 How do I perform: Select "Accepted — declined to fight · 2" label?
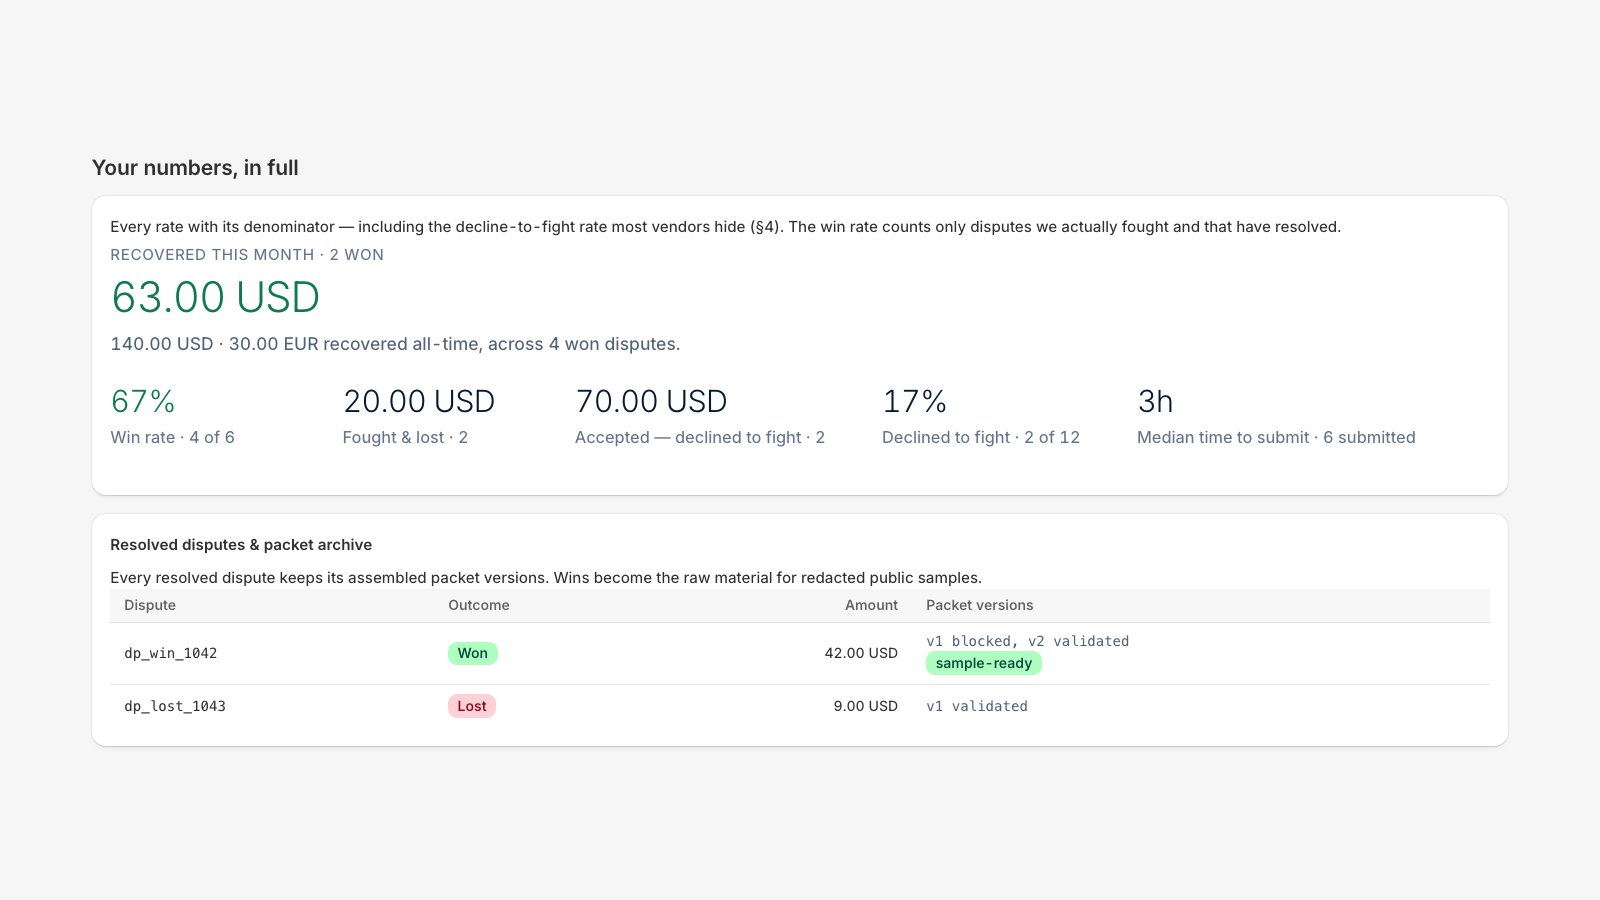700,437
